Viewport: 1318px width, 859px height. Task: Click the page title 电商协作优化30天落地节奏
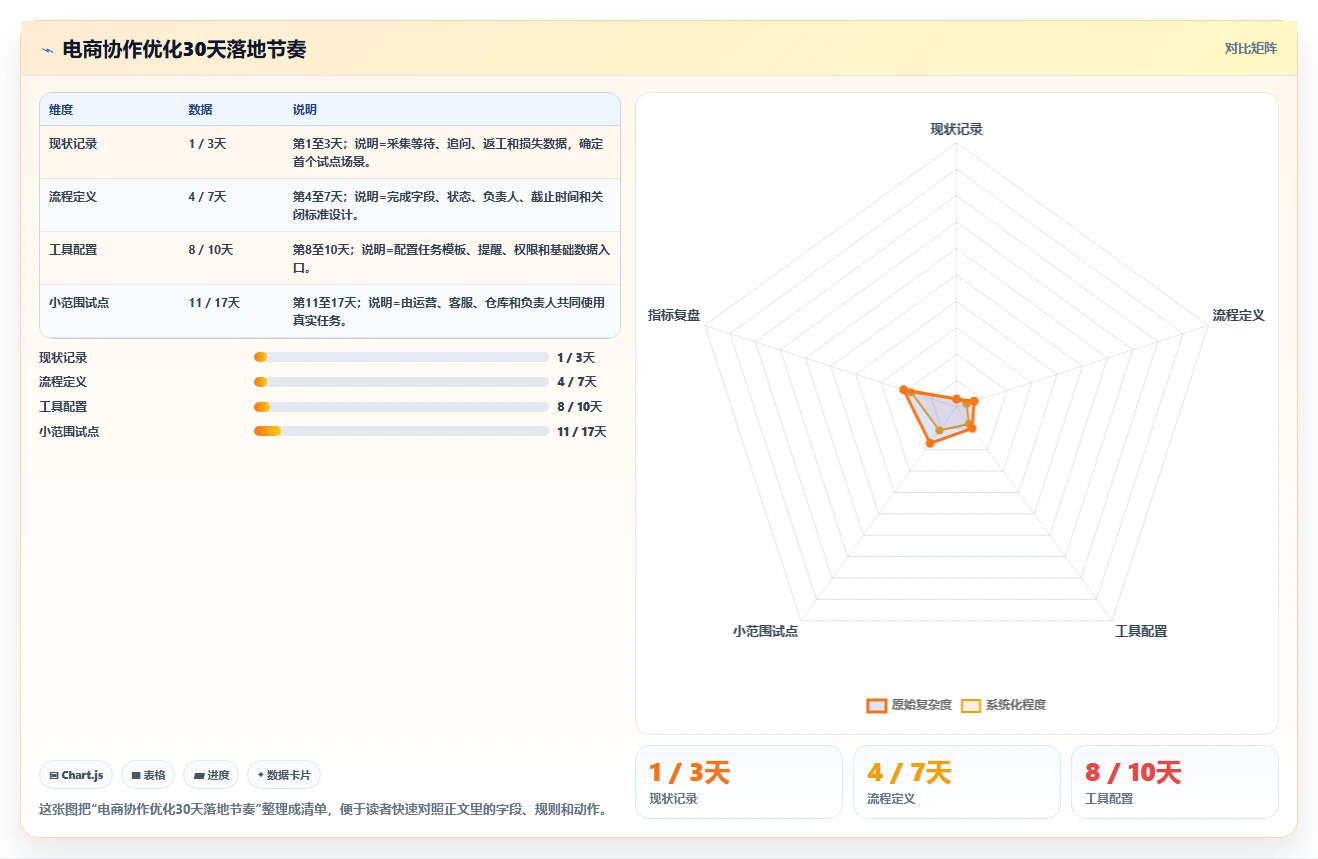coord(184,49)
